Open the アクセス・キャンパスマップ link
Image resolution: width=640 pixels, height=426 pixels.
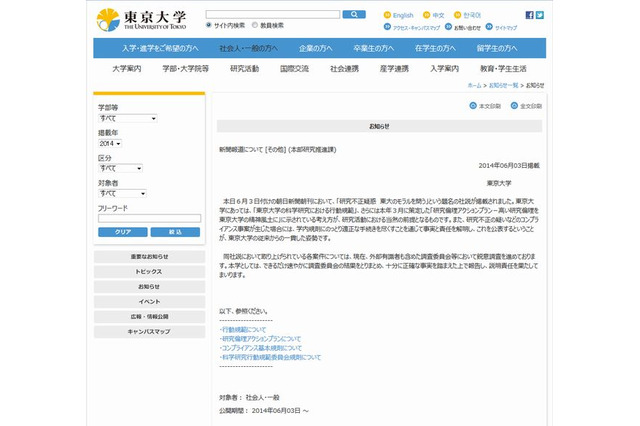[x=416, y=28]
